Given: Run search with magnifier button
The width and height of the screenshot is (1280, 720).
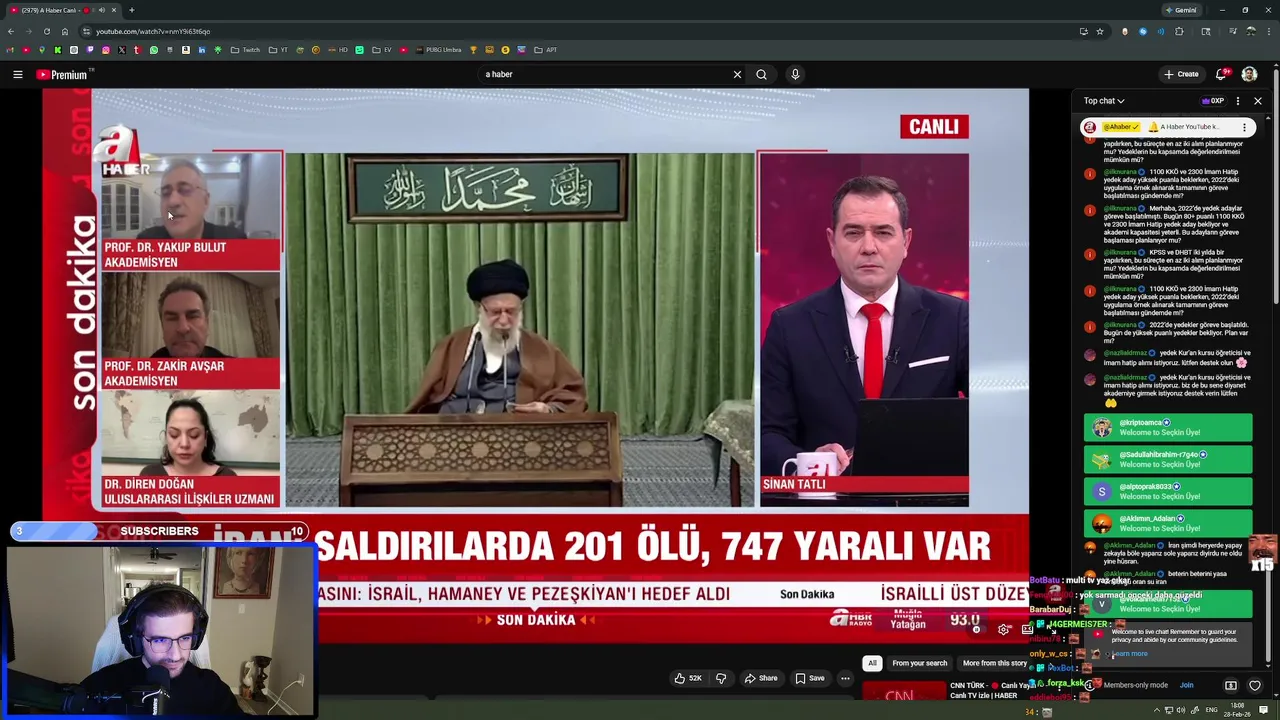Looking at the screenshot, I should pyautogui.click(x=762, y=74).
